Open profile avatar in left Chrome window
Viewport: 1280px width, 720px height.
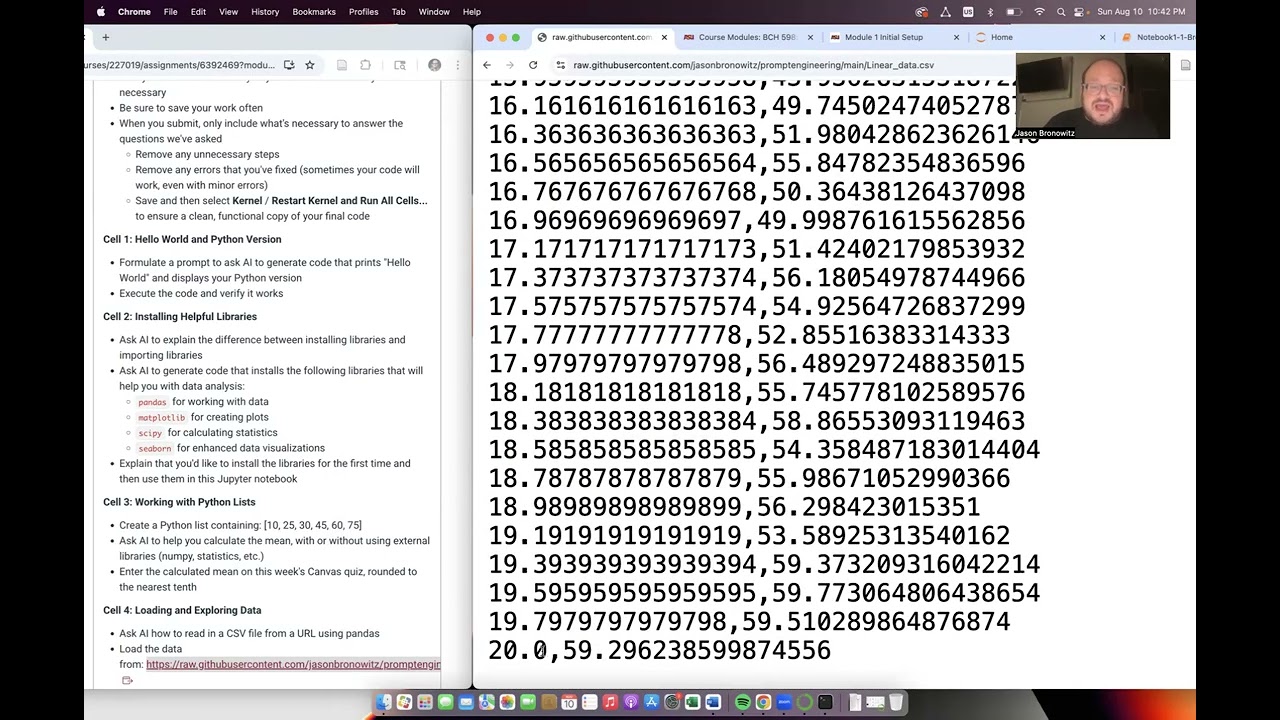click(434, 65)
